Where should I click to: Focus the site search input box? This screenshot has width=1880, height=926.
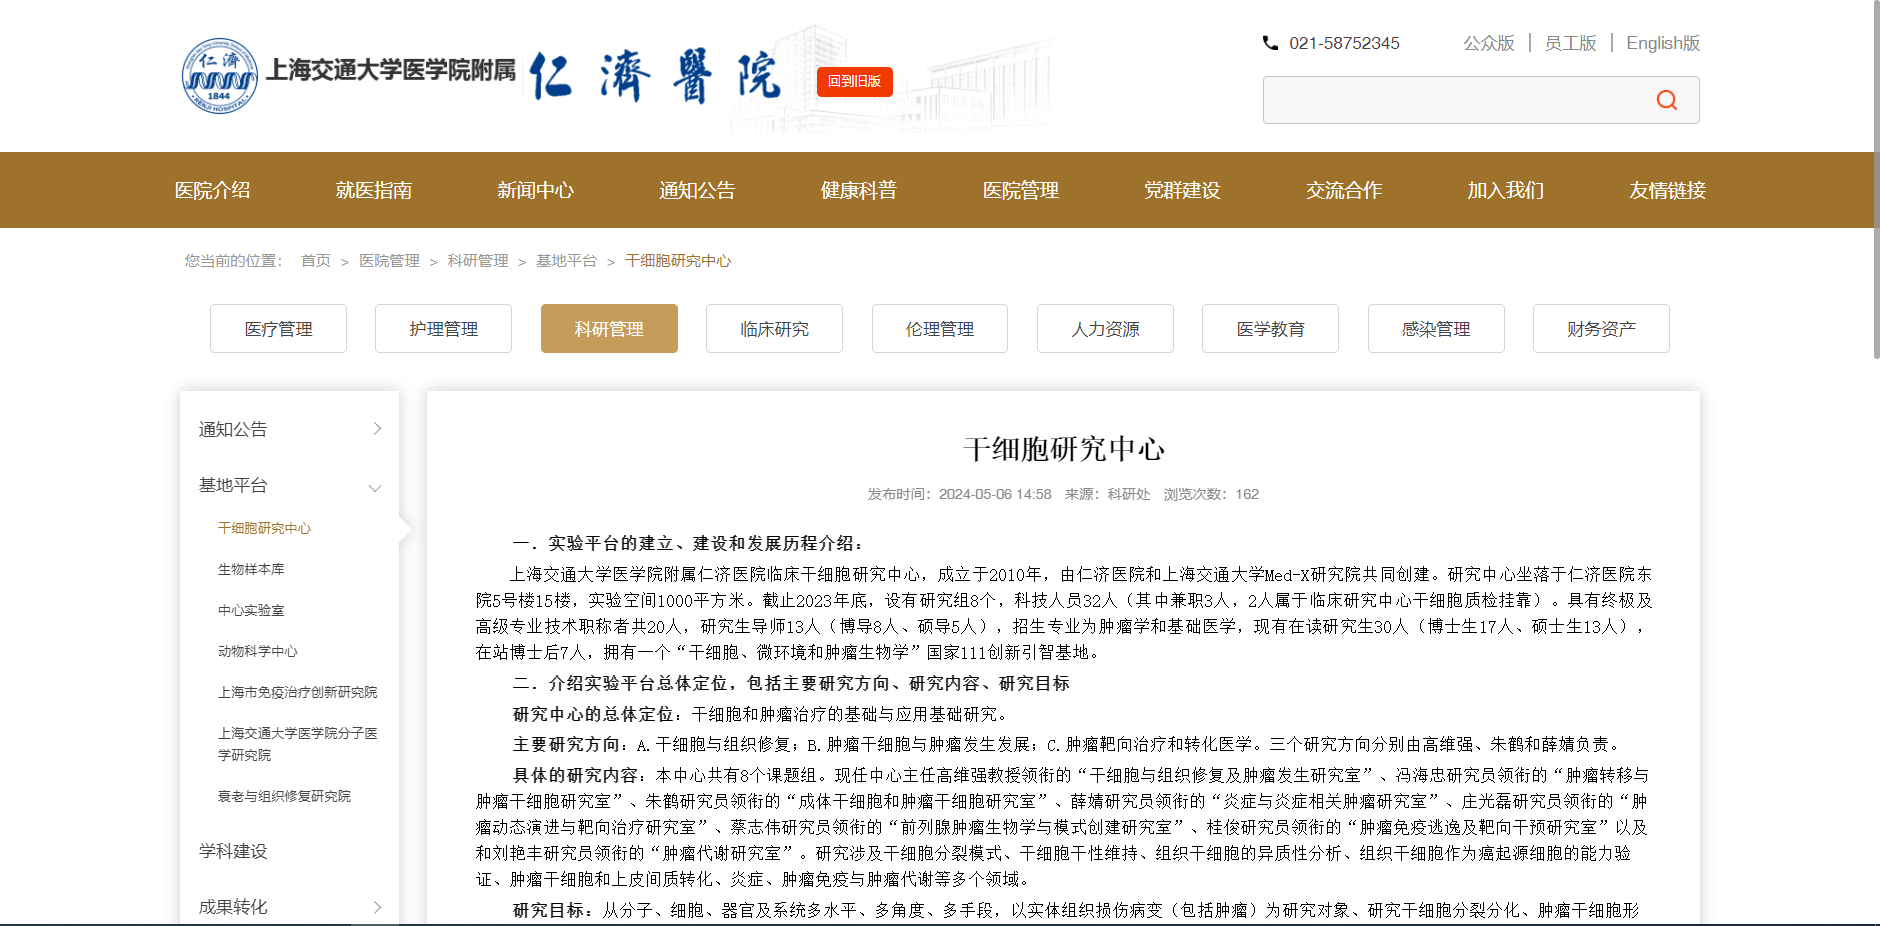point(1450,100)
